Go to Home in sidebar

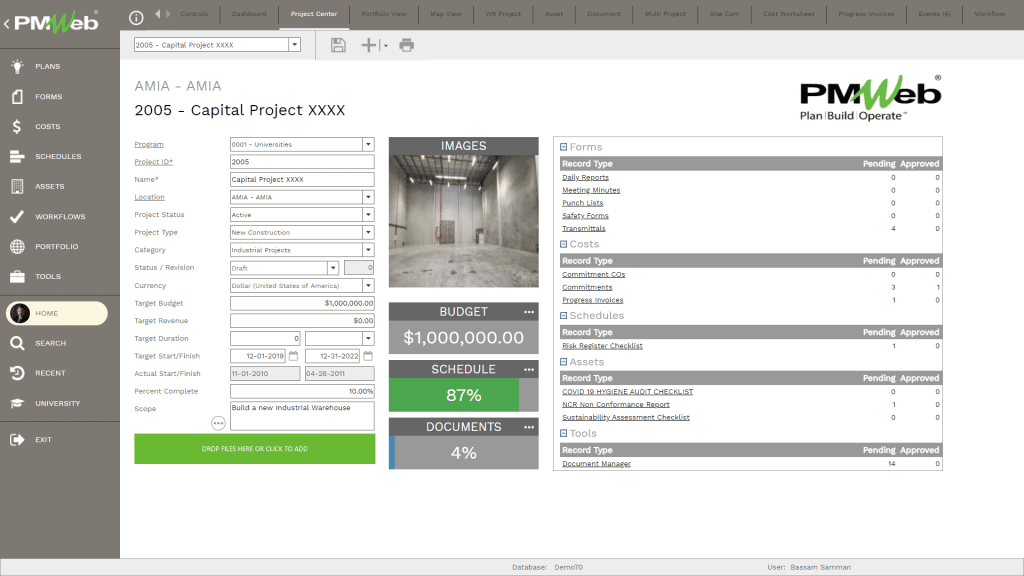pyautogui.click(x=57, y=313)
